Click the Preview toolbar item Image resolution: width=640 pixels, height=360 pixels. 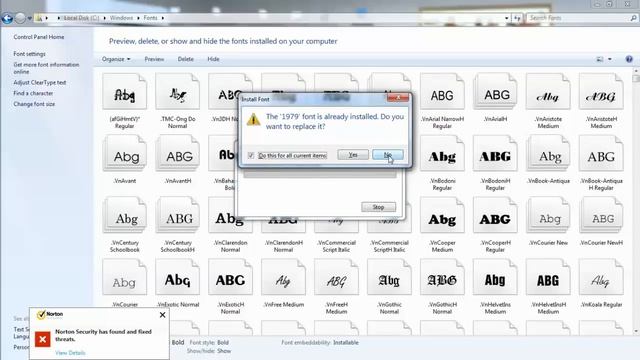tap(154, 59)
